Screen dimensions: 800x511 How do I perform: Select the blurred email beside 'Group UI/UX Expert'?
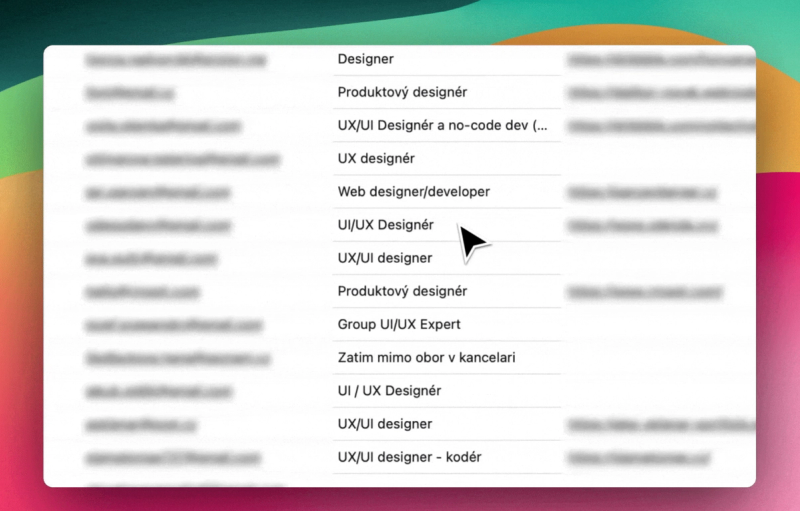tap(174, 325)
